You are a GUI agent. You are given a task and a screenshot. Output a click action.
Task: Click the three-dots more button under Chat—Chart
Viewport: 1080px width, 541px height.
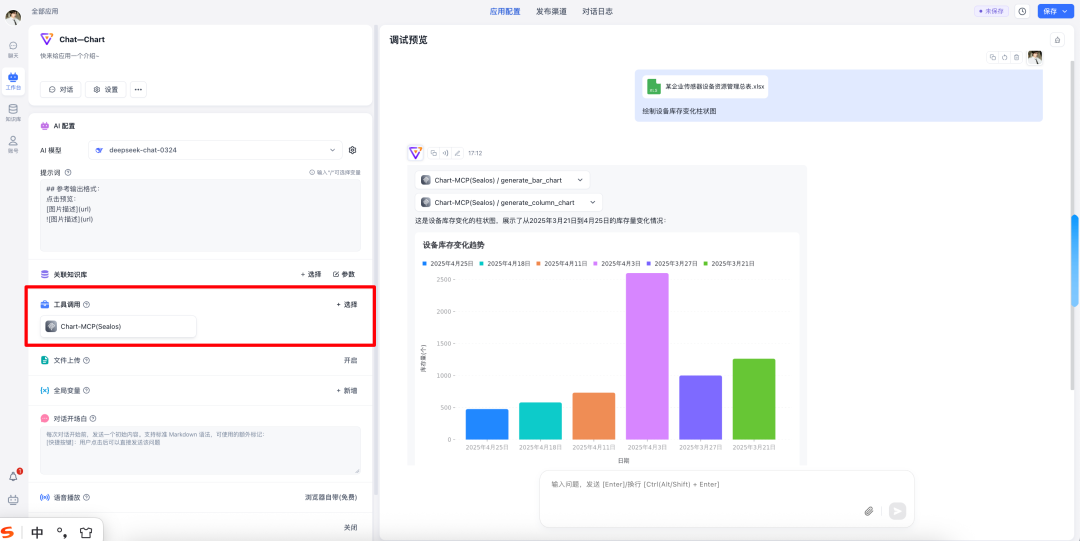click(138, 89)
